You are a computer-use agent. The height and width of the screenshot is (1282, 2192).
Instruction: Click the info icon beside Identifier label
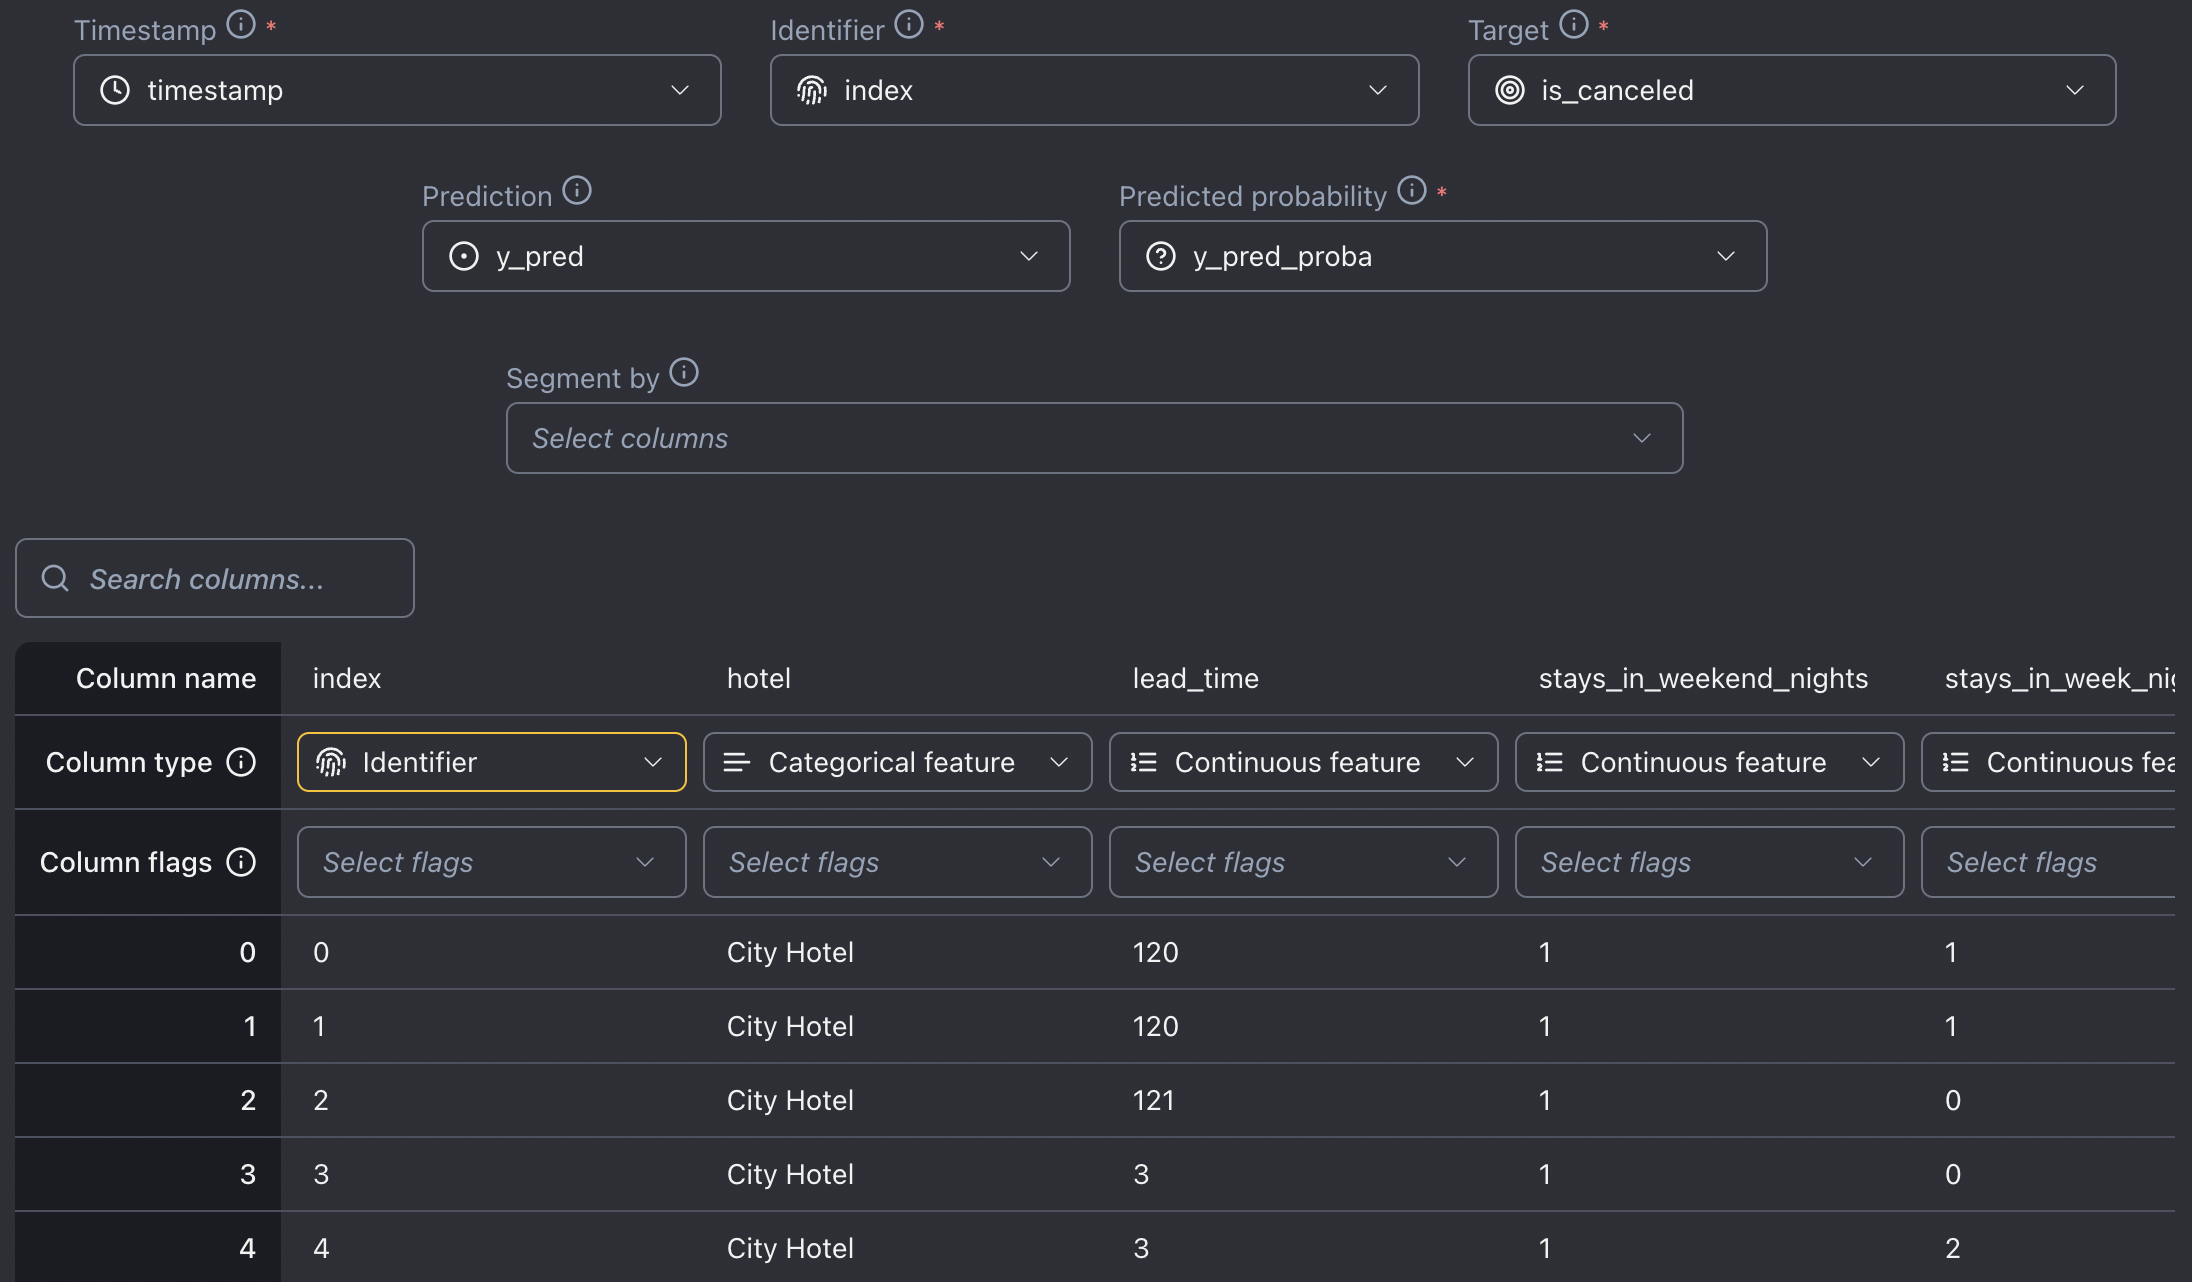pyautogui.click(x=908, y=24)
